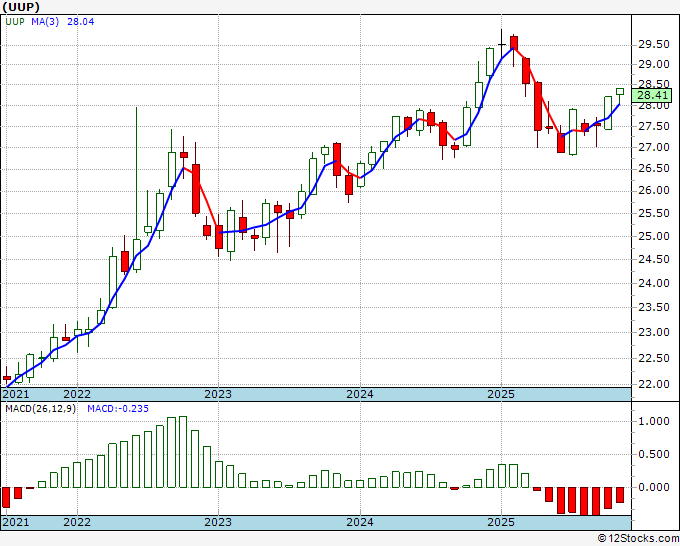Screen dimensions: 680x546
Task: Click 2023 on the price chart timeline
Action: [218, 394]
